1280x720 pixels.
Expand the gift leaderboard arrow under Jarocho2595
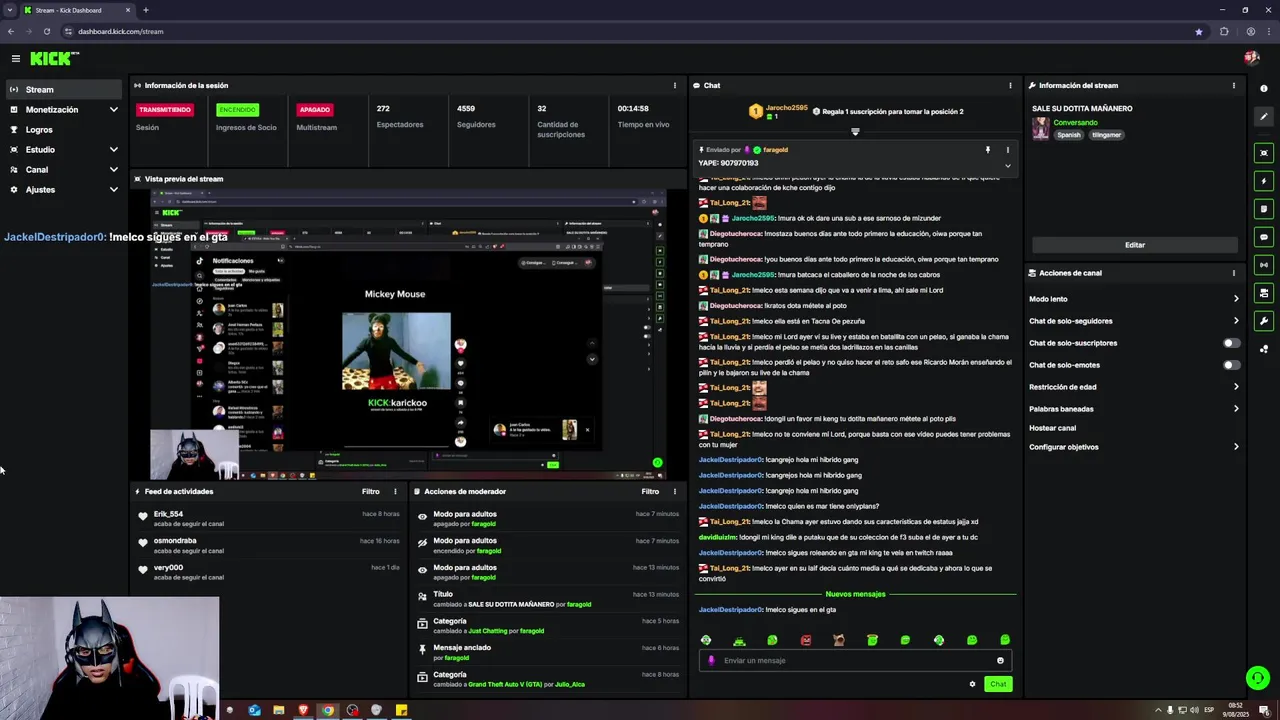(855, 131)
